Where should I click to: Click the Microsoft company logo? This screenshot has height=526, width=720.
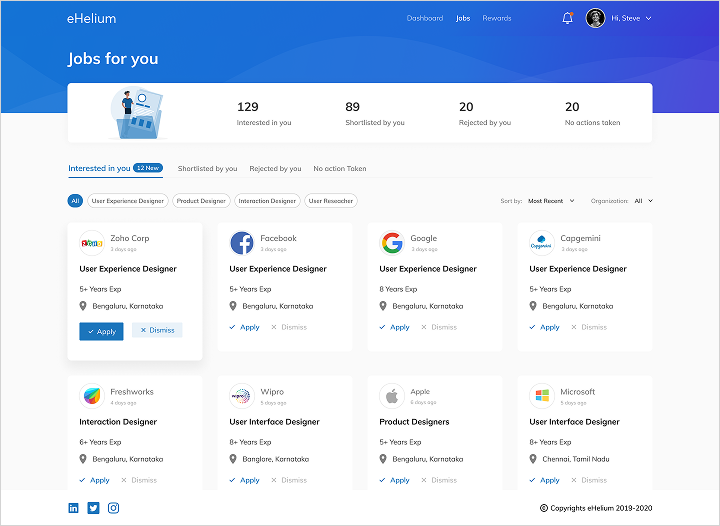pyautogui.click(x=542, y=396)
